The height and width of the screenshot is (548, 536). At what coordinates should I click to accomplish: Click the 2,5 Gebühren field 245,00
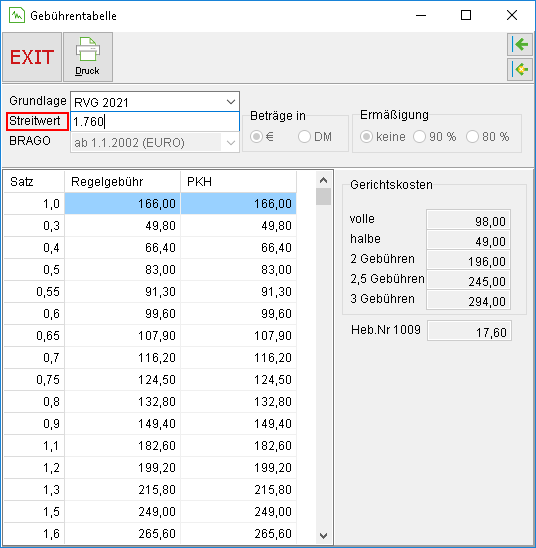pyautogui.click(x=469, y=279)
